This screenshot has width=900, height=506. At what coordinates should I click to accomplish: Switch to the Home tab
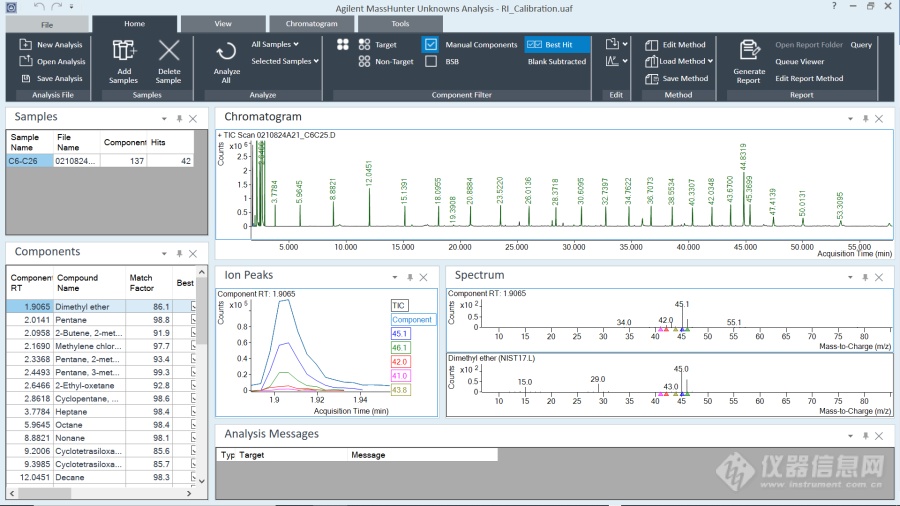point(134,24)
